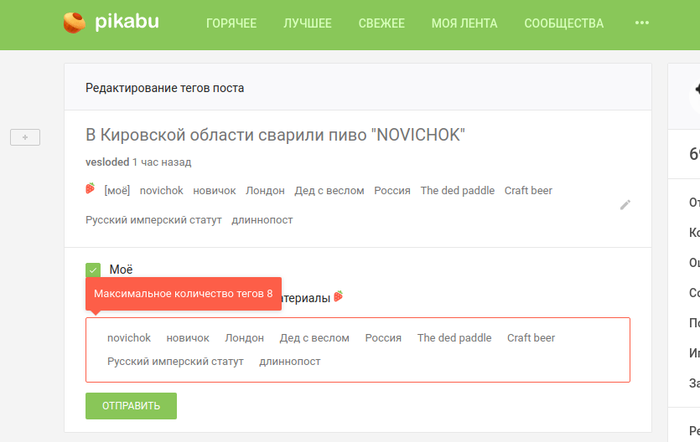Select The ded paddle in the tag editor
The width and height of the screenshot is (700, 442).
click(x=454, y=338)
